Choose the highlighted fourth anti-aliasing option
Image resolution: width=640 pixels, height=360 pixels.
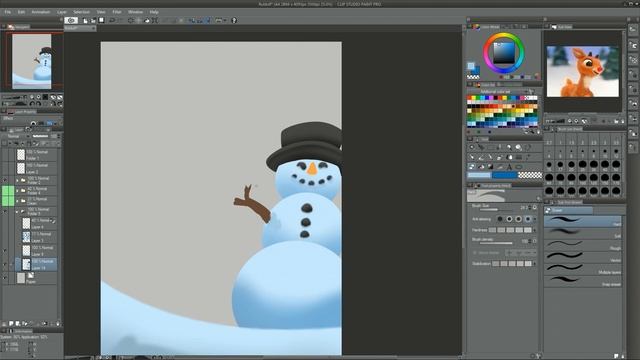(528, 219)
